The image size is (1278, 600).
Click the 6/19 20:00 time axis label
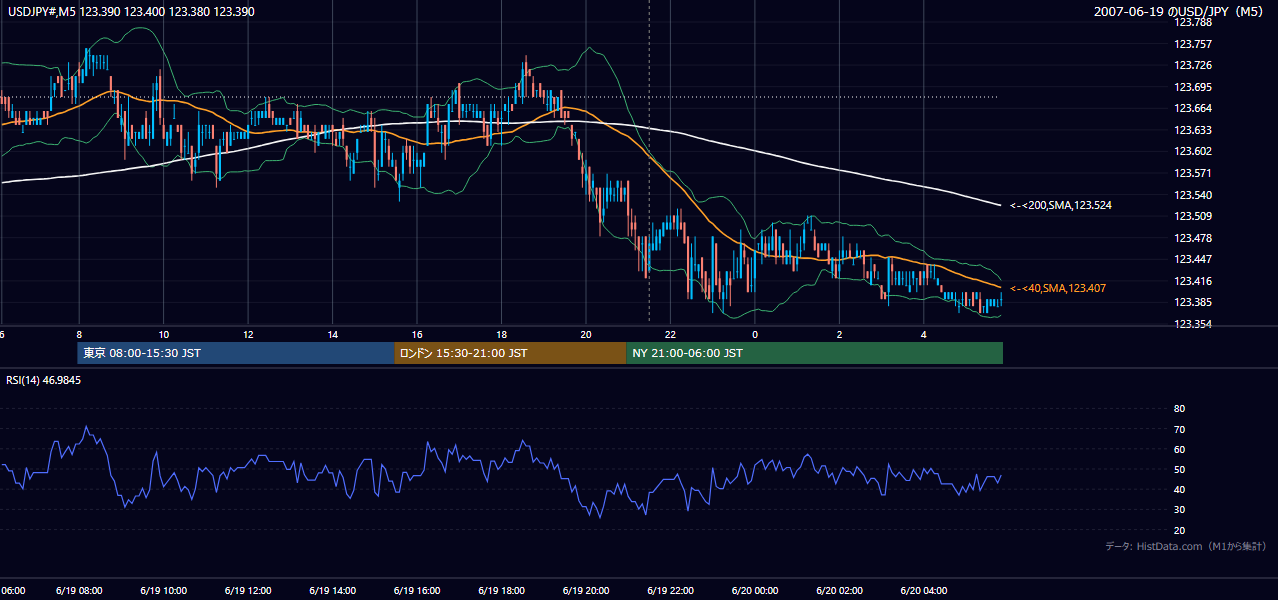click(586, 591)
